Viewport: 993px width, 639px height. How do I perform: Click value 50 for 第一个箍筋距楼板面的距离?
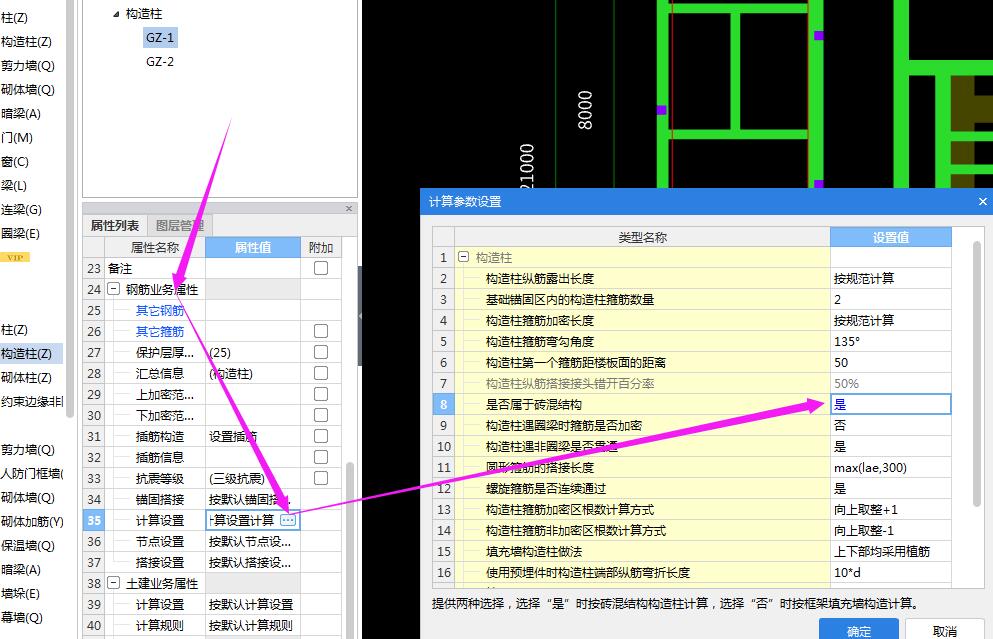click(x=841, y=362)
